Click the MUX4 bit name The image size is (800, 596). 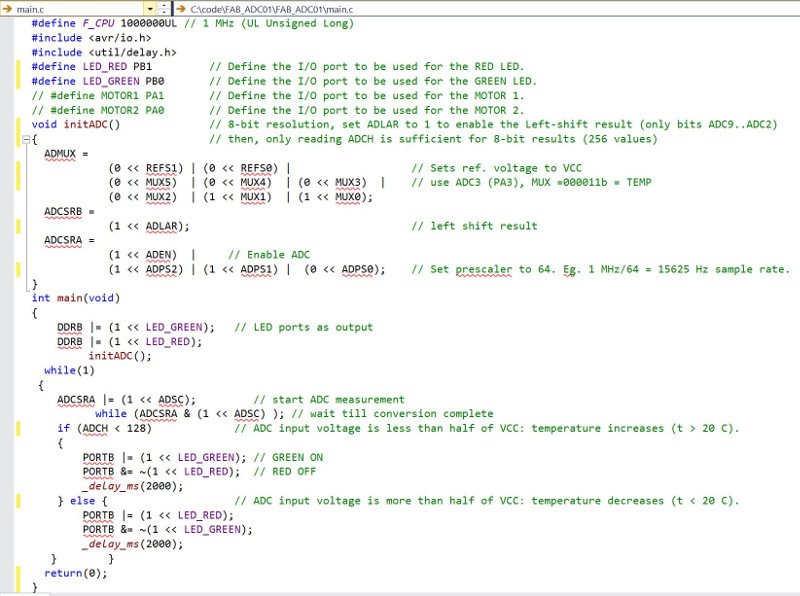click(253, 183)
